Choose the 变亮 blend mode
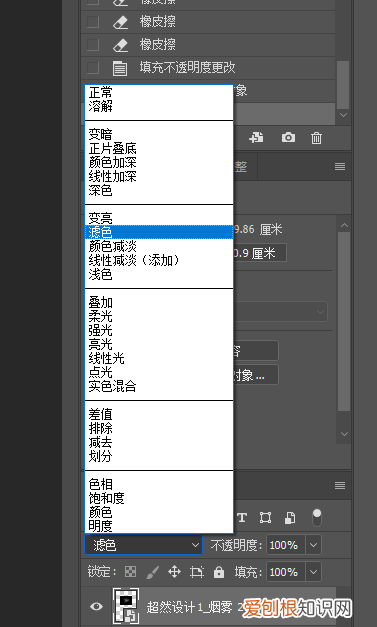Screen dimensions: 377x627 pos(159,218)
